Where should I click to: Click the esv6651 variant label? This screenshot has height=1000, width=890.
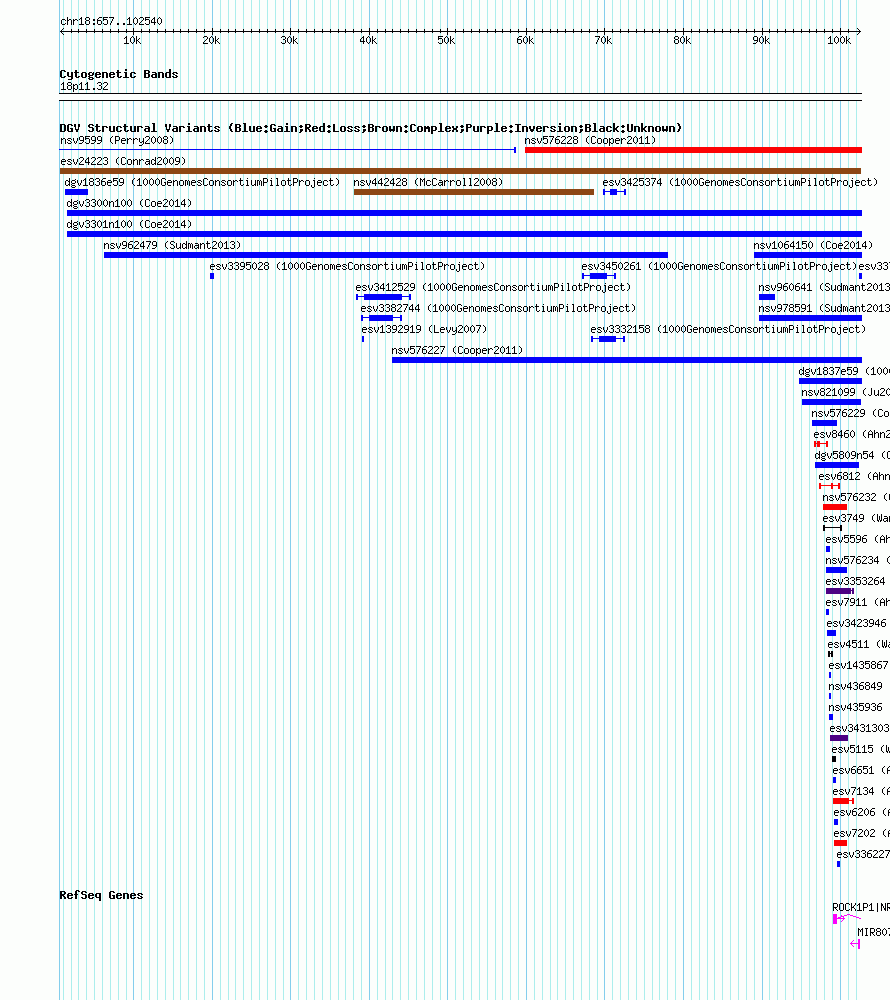coord(861,772)
